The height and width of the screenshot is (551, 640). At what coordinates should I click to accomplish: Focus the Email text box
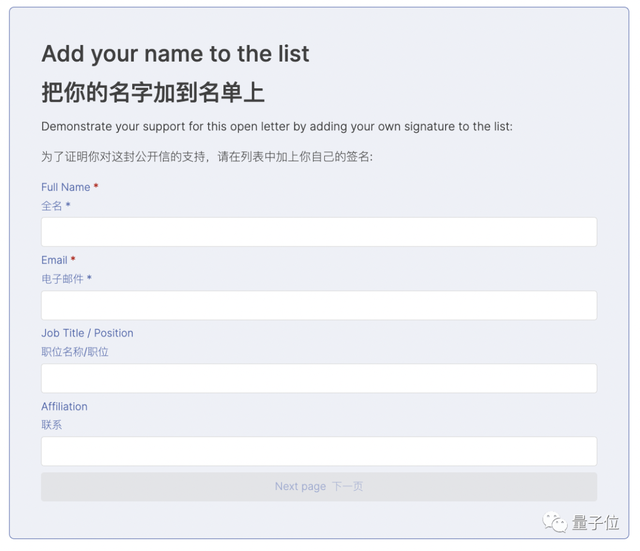pyautogui.click(x=319, y=305)
